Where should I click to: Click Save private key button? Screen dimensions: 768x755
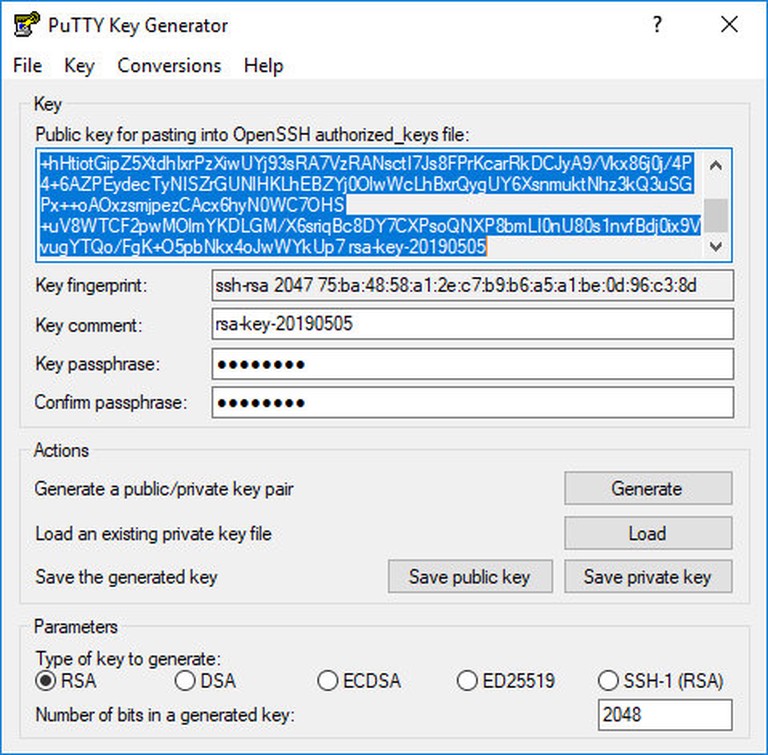point(648,577)
